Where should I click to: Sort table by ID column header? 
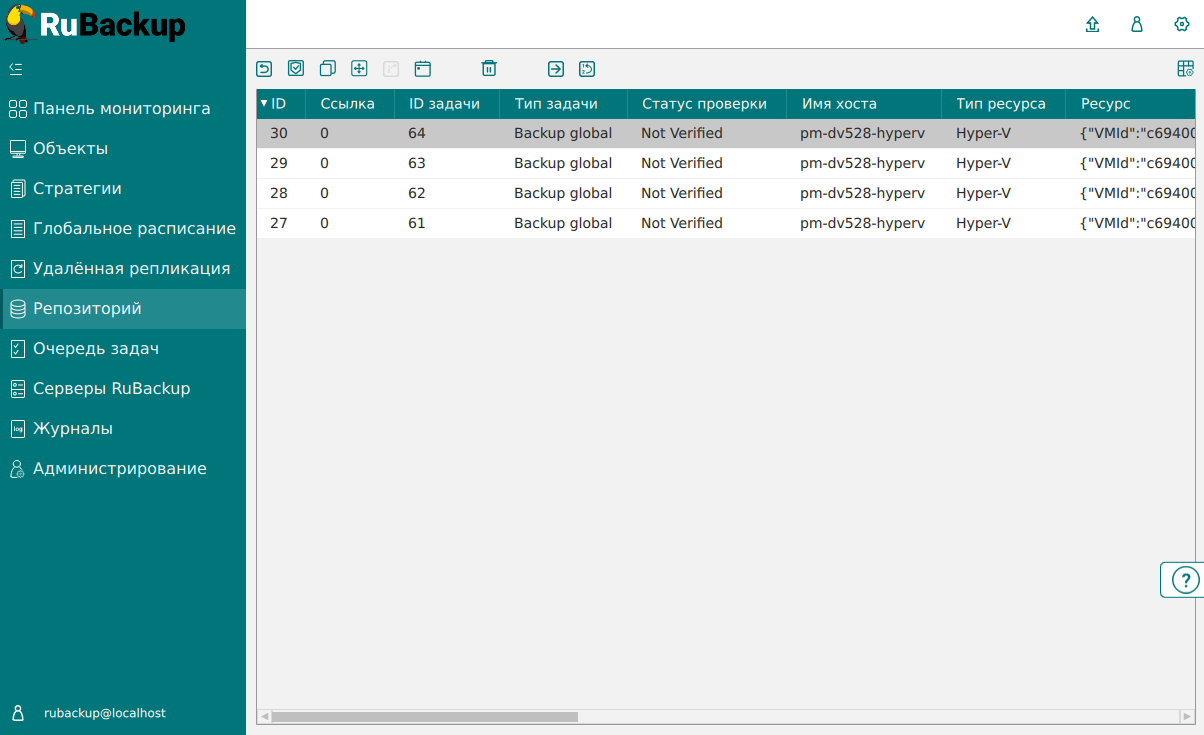pyautogui.click(x=278, y=104)
